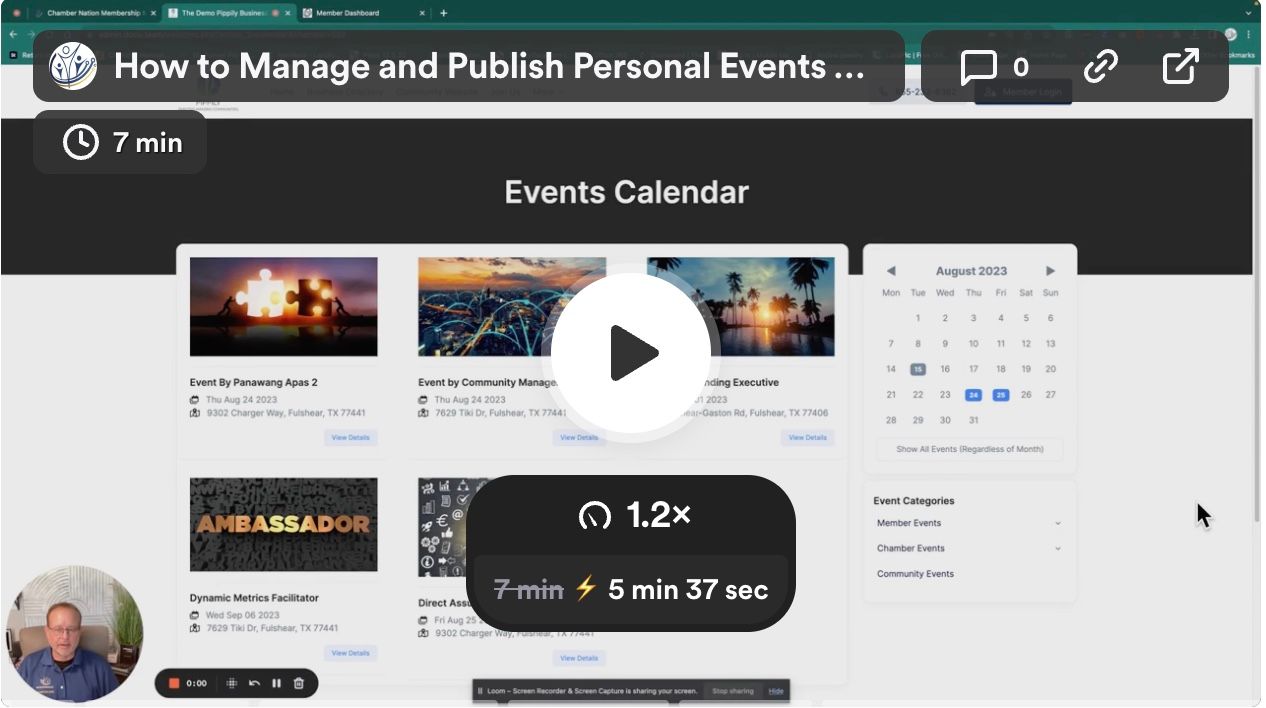Click Stop sharing in Loom bar
Screen dimensions: 1266x708
pyautogui.click(x=733, y=691)
